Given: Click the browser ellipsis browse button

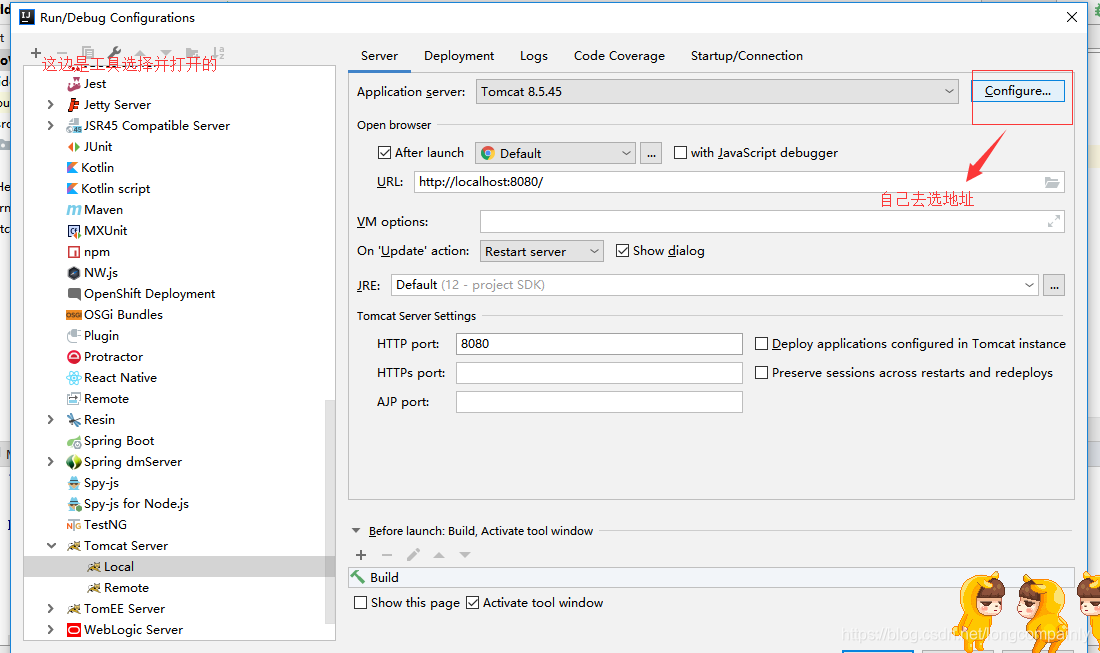Looking at the screenshot, I should click(x=651, y=153).
